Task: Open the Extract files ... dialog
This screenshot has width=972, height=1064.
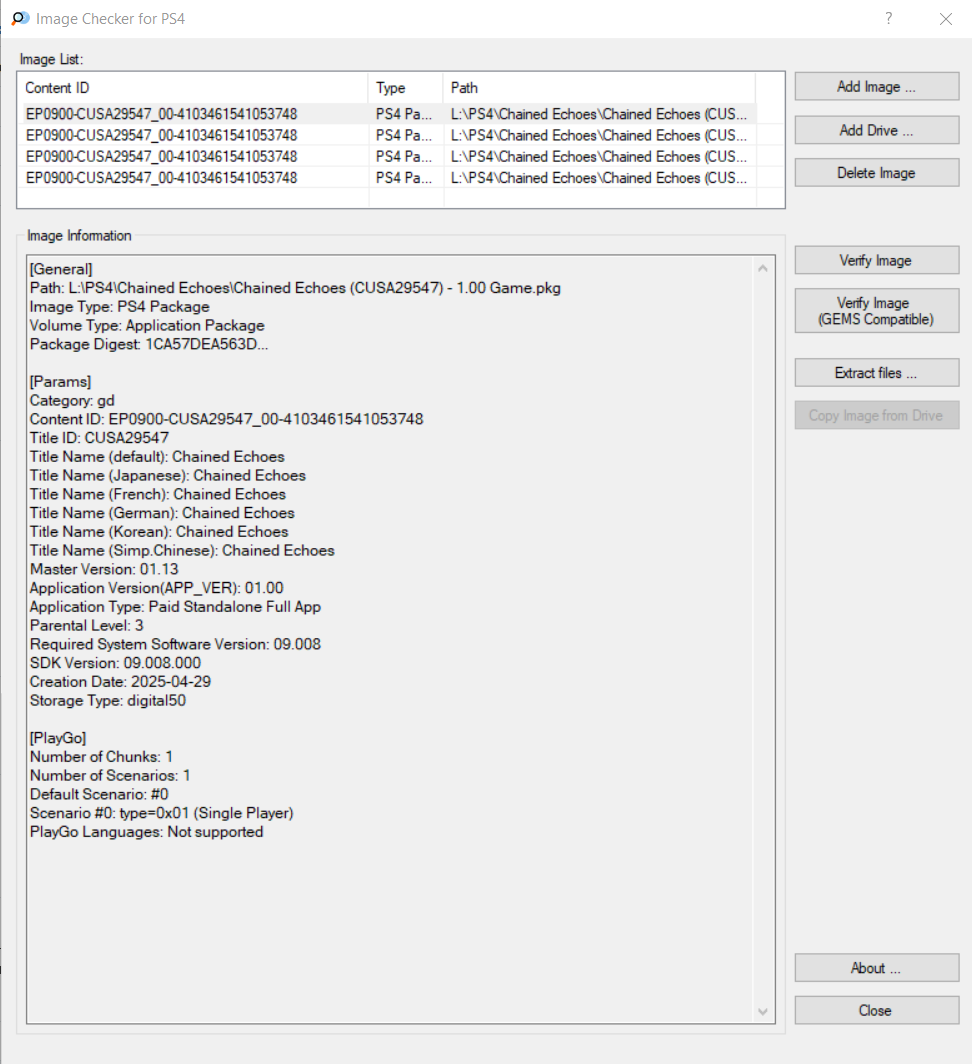Action: point(876,373)
